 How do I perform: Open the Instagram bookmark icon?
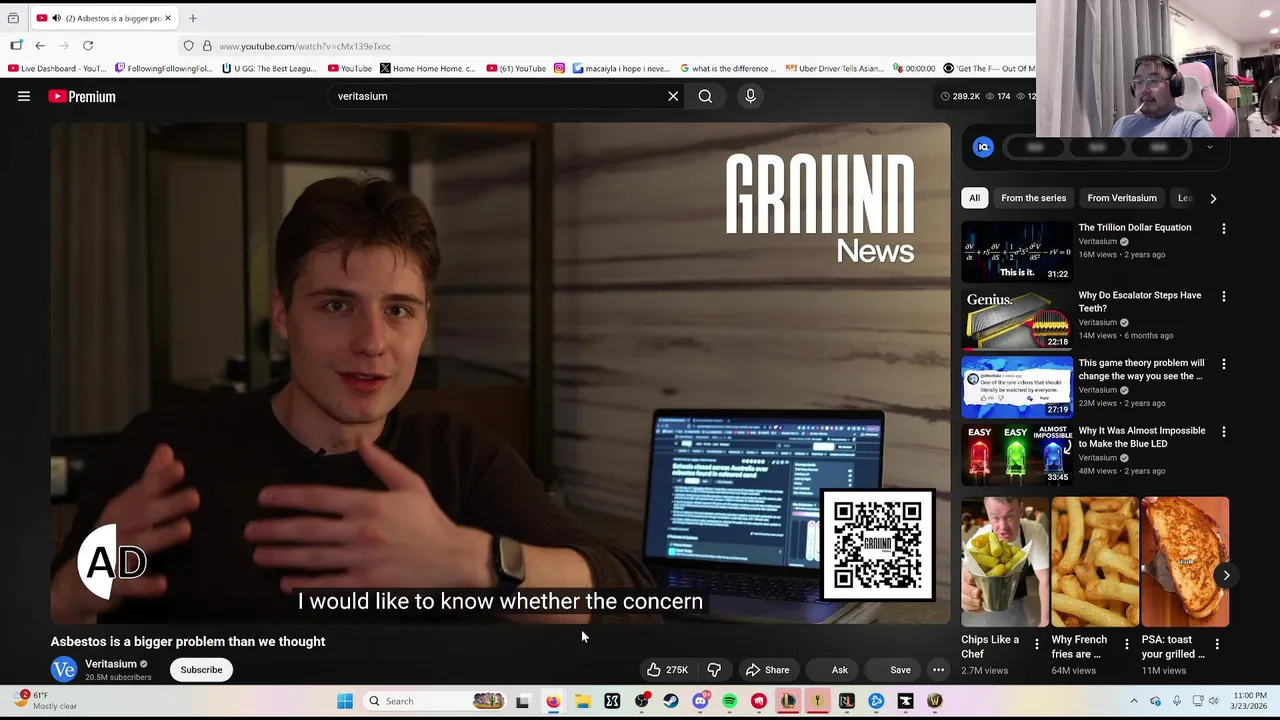559,68
